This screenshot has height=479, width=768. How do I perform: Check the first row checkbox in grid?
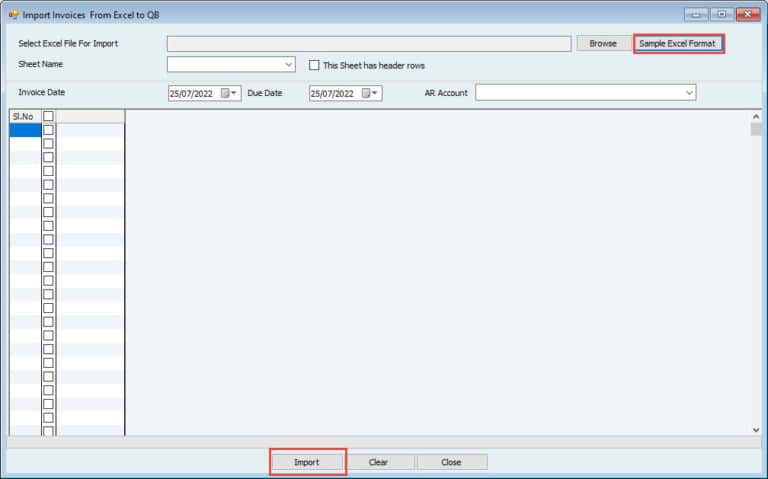pyautogui.click(x=48, y=130)
